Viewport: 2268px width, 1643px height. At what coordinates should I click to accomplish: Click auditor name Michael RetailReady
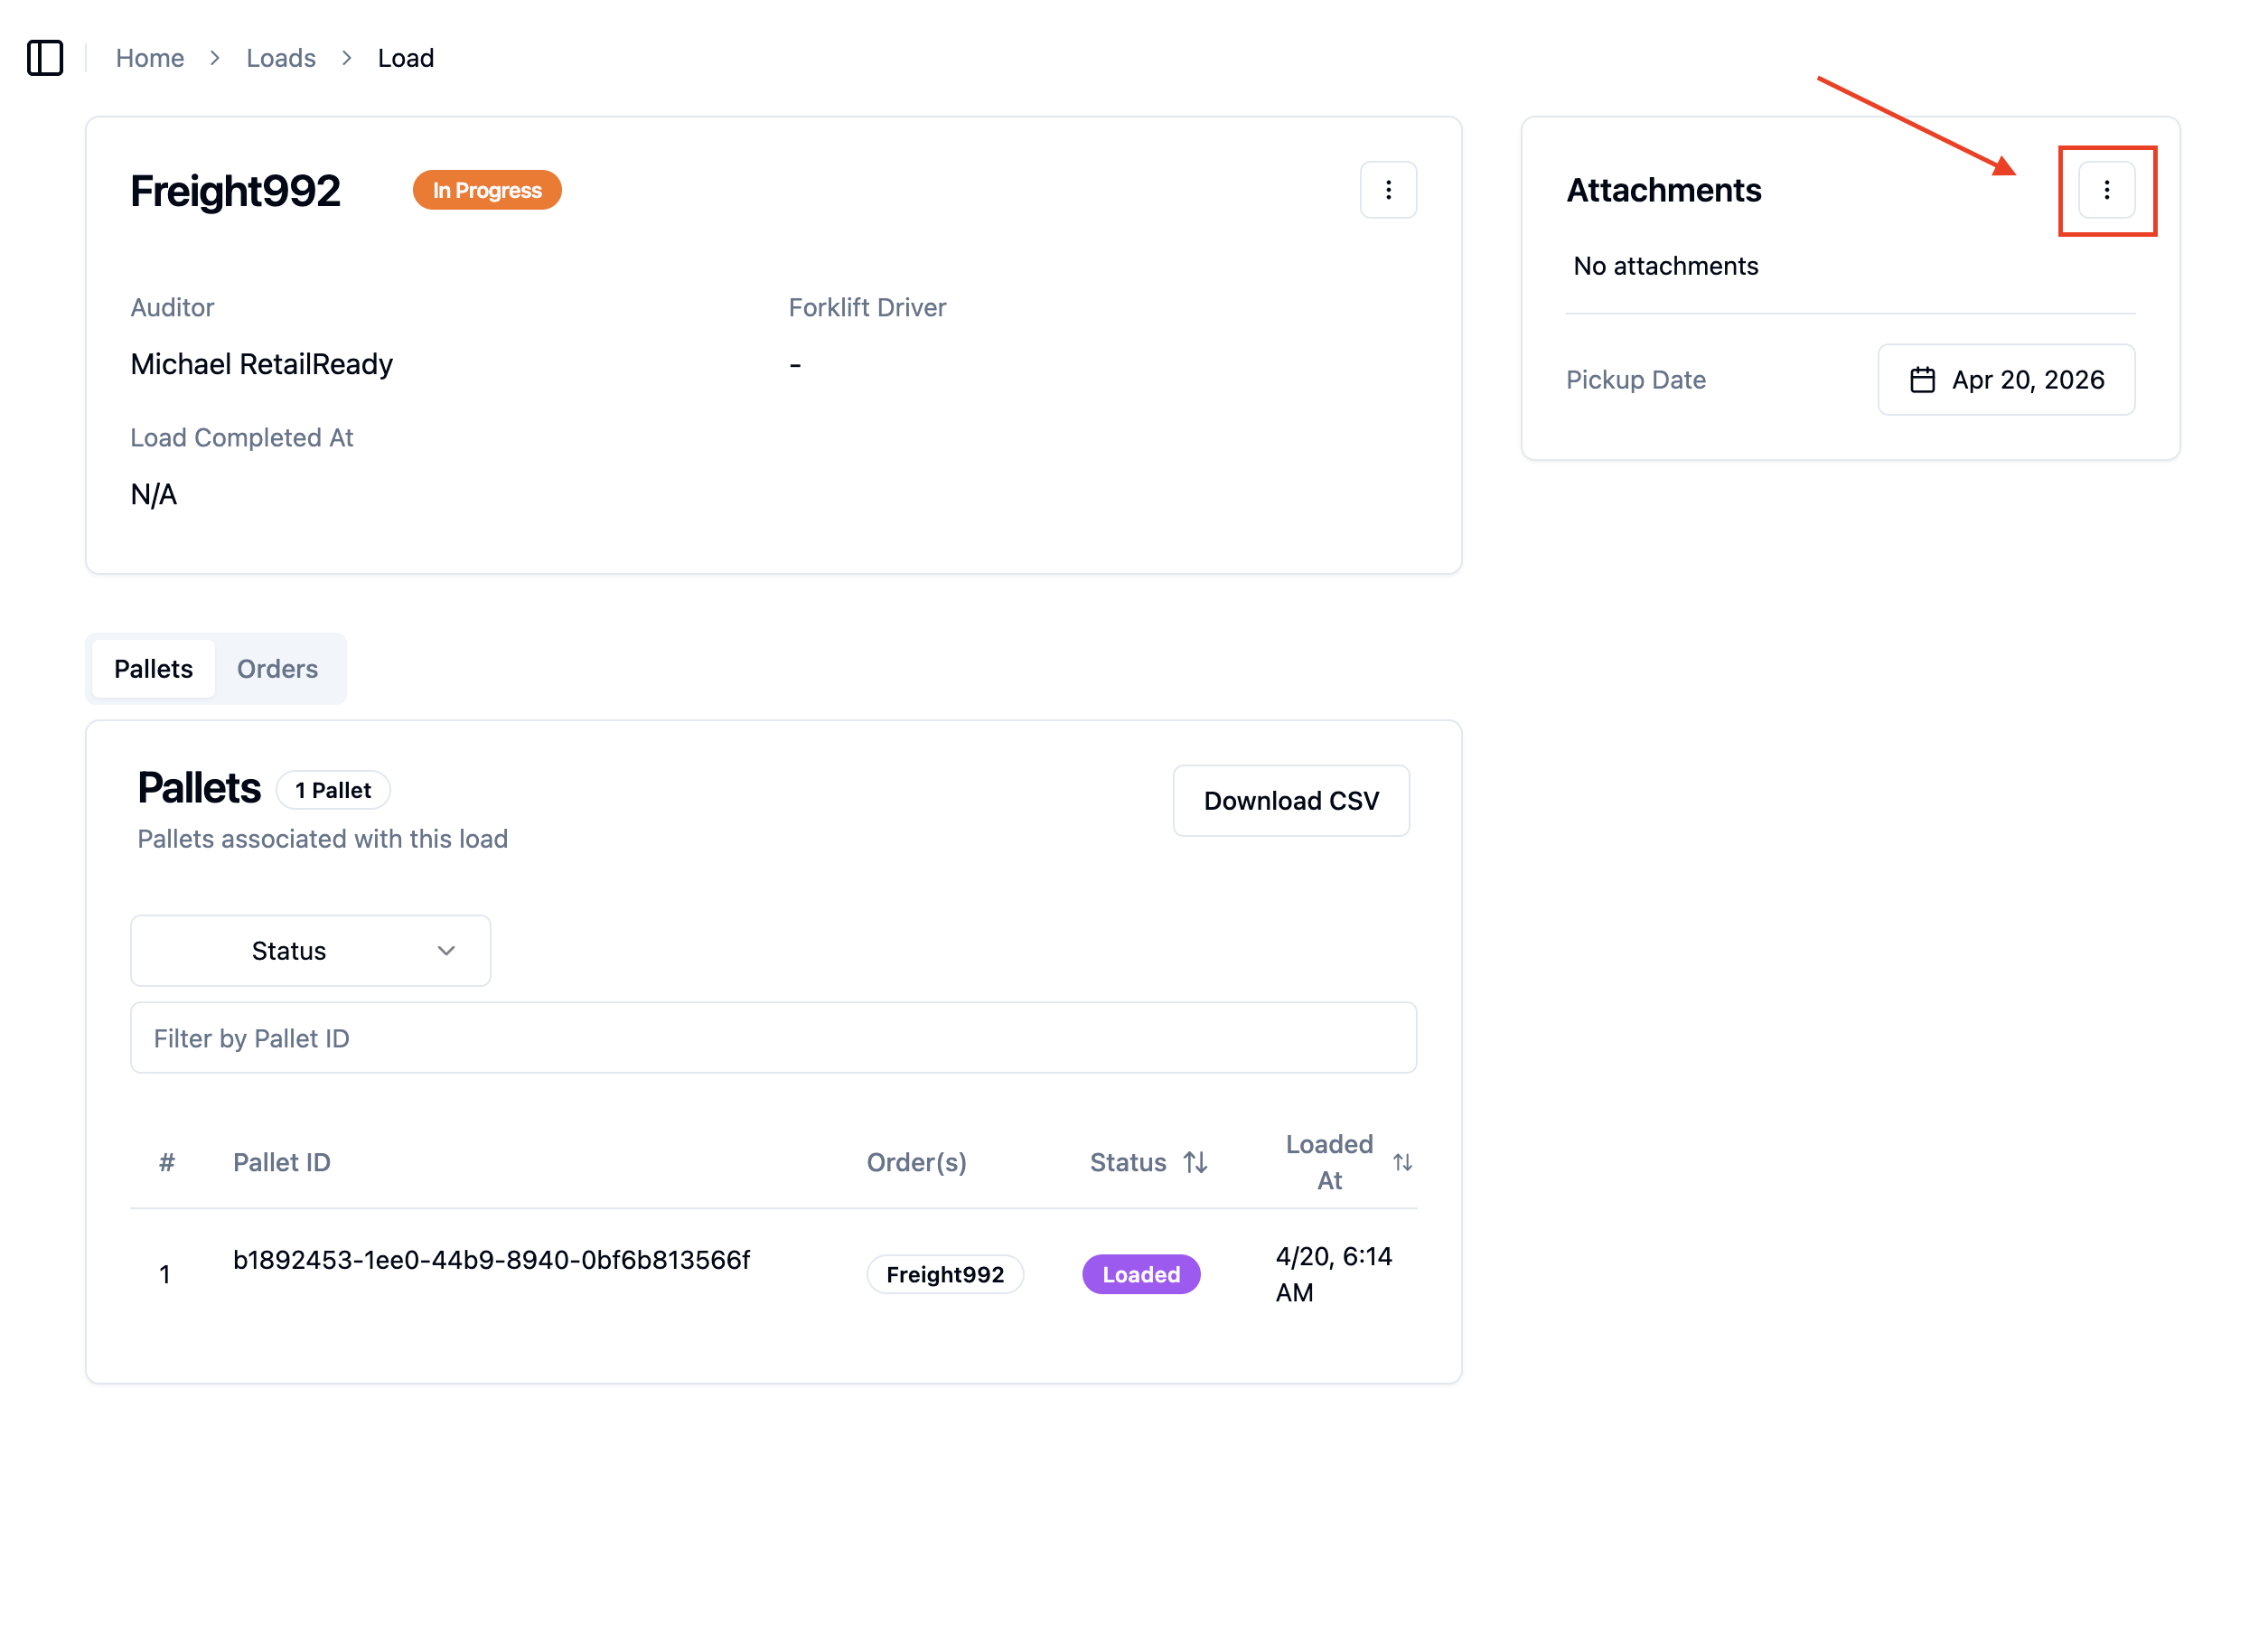pyautogui.click(x=262, y=364)
